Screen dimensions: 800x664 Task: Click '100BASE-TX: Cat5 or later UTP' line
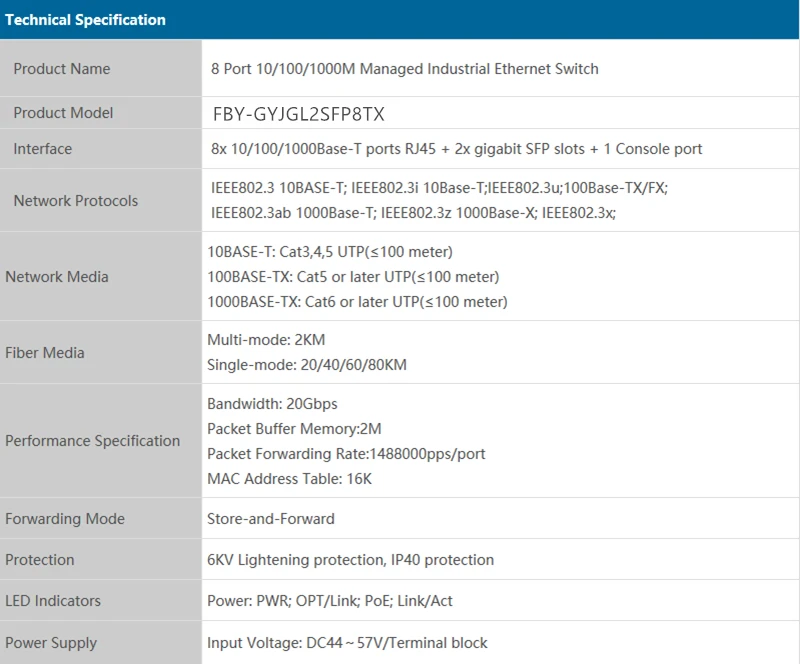[353, 277]
